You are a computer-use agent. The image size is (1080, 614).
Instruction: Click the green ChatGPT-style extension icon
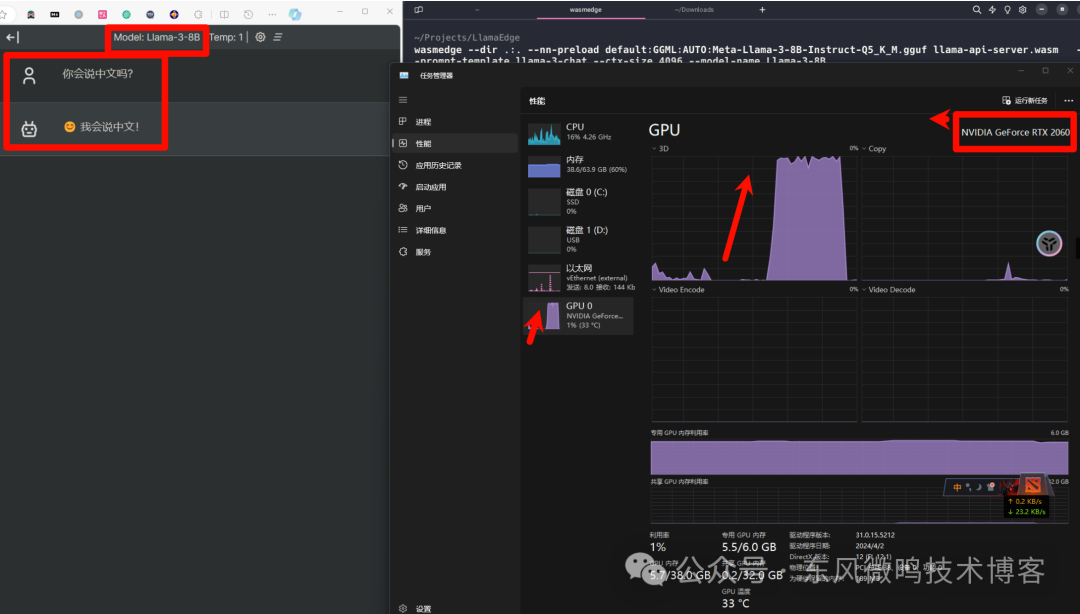pos(126,14)
